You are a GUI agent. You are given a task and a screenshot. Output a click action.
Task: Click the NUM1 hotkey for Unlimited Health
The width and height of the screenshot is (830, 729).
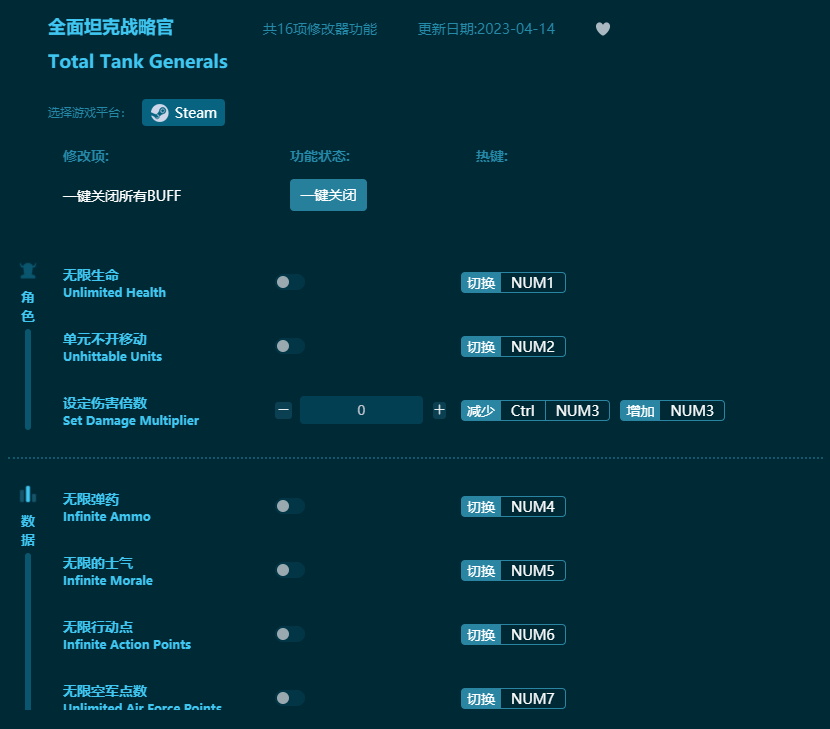[513, 282]
